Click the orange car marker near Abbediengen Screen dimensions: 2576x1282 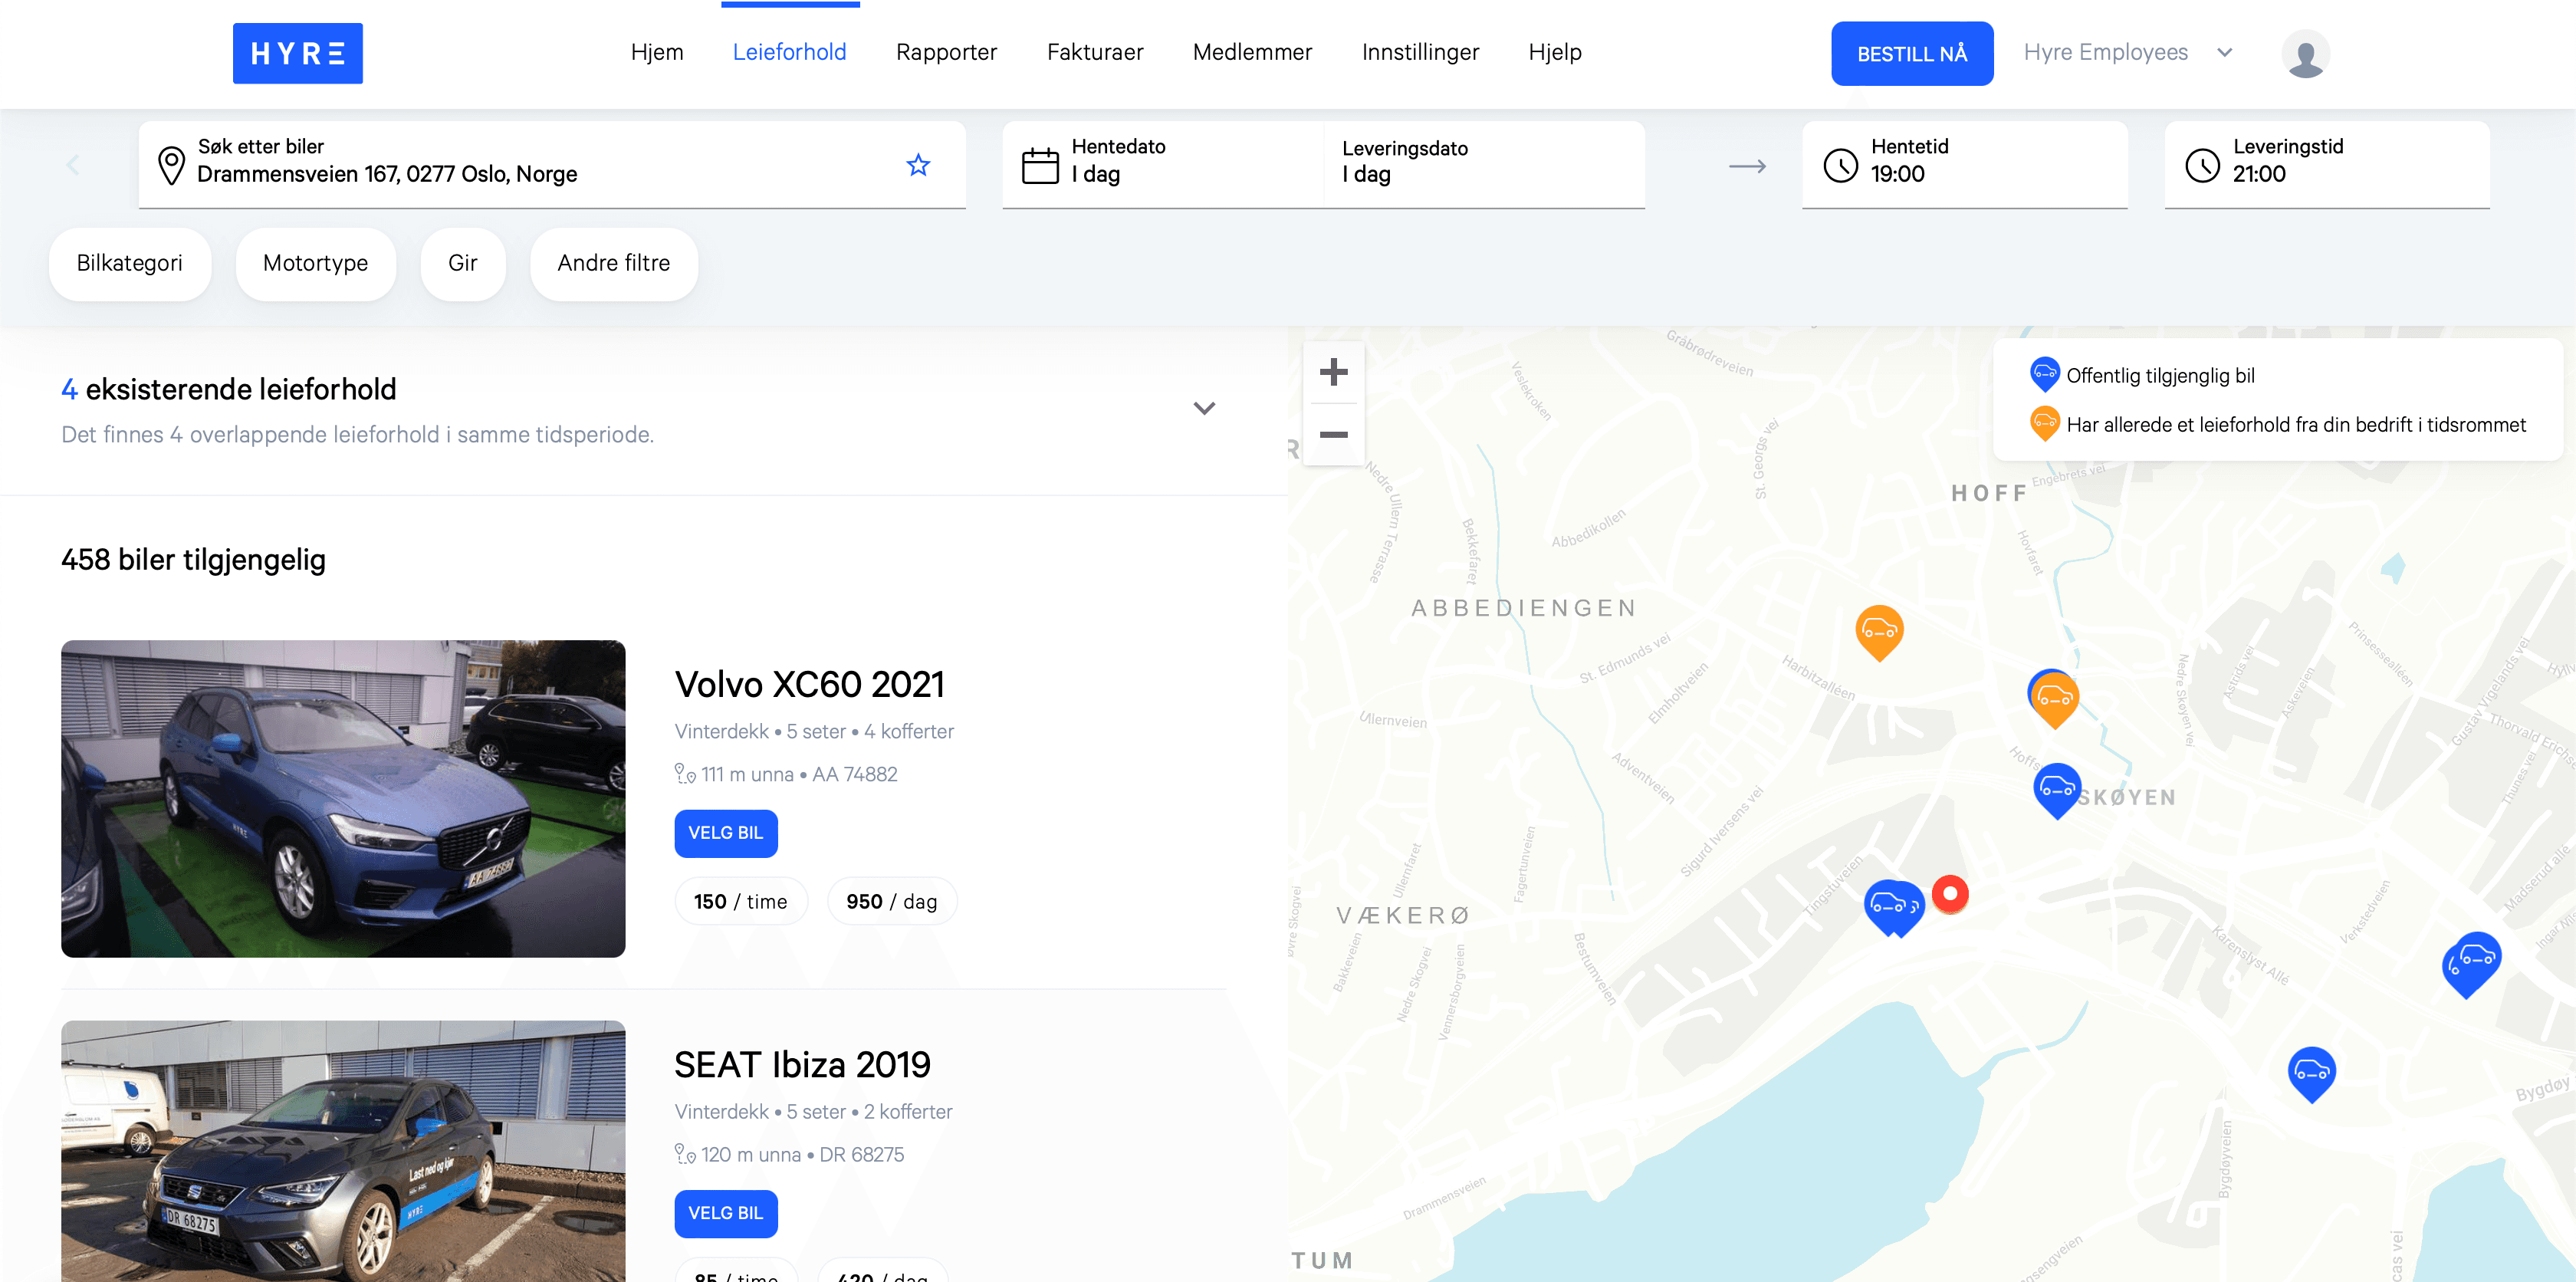coord(1879,632)
